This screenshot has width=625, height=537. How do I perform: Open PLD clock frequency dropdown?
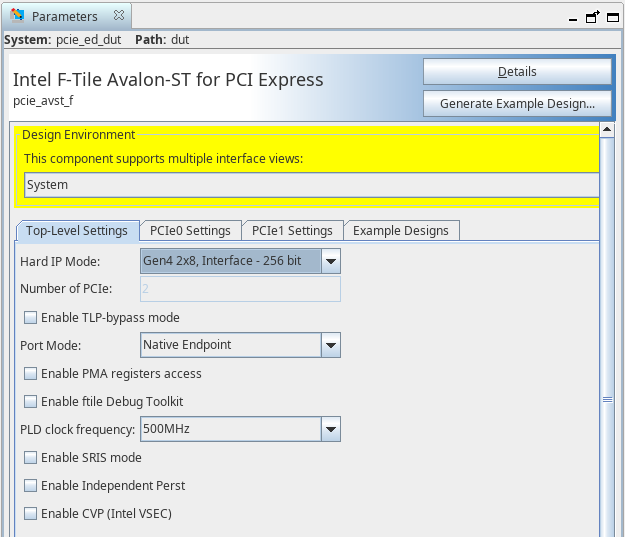coord(331,430)
